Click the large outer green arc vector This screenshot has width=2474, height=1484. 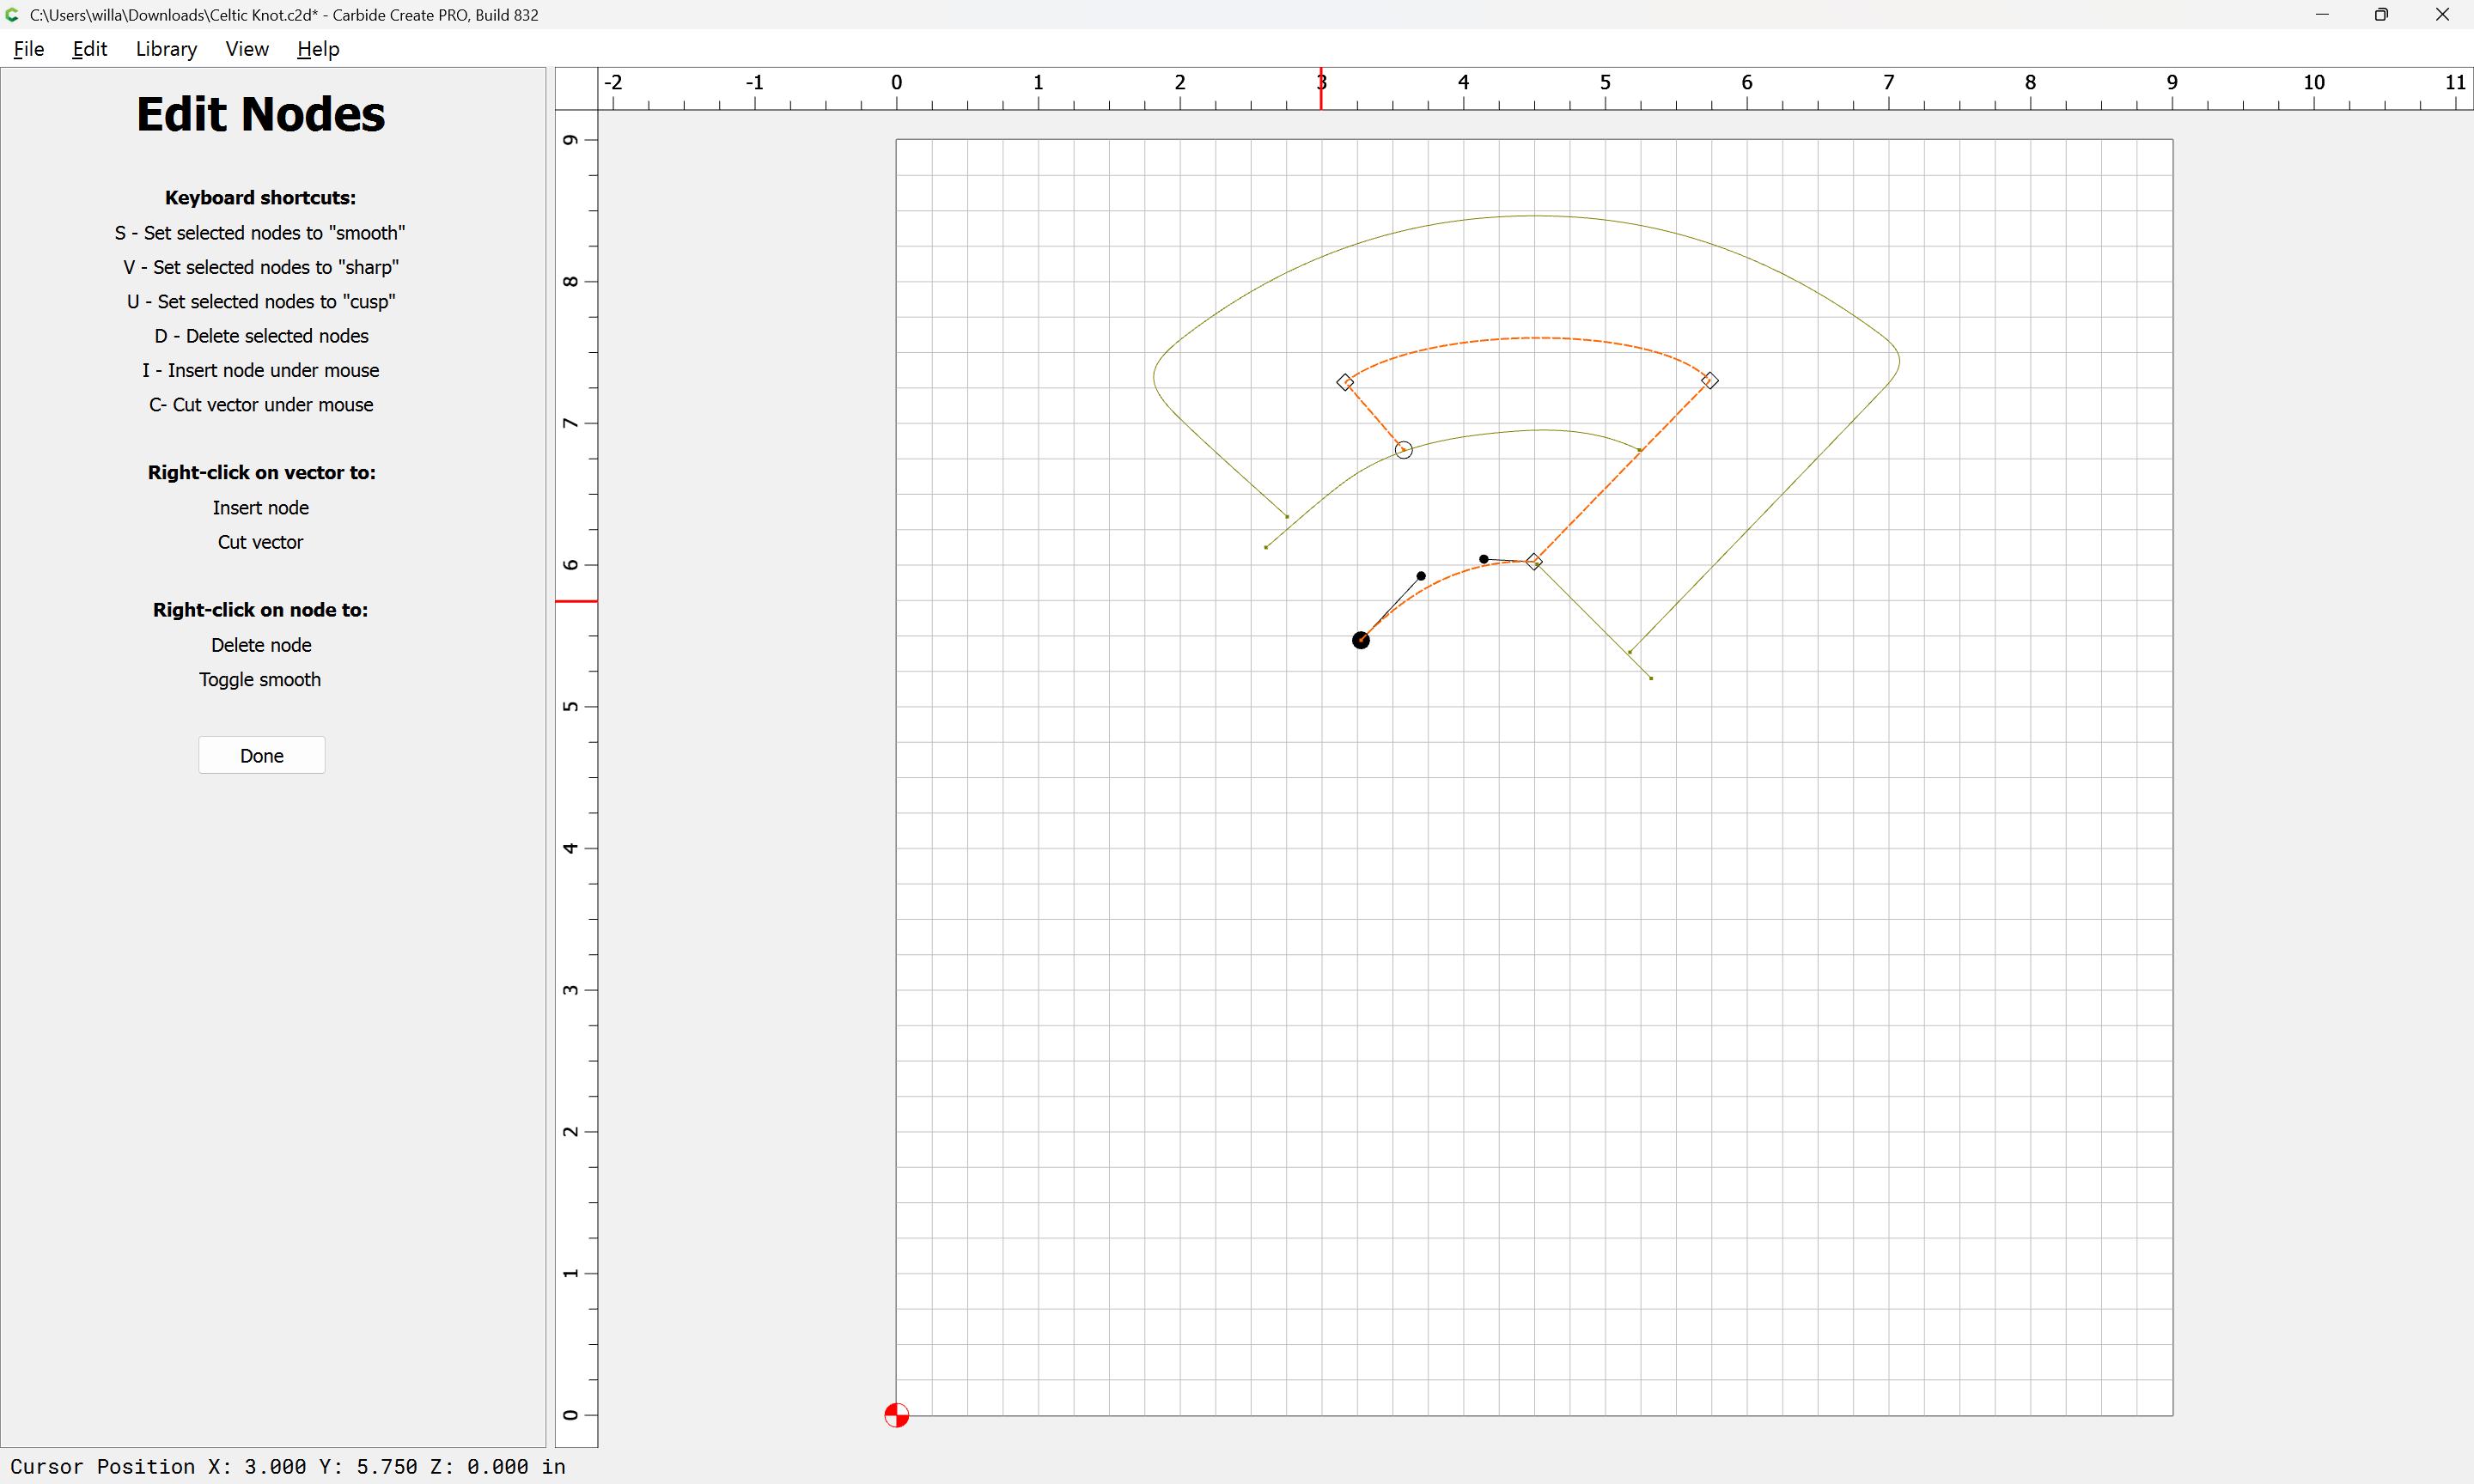click(1535, 216)
